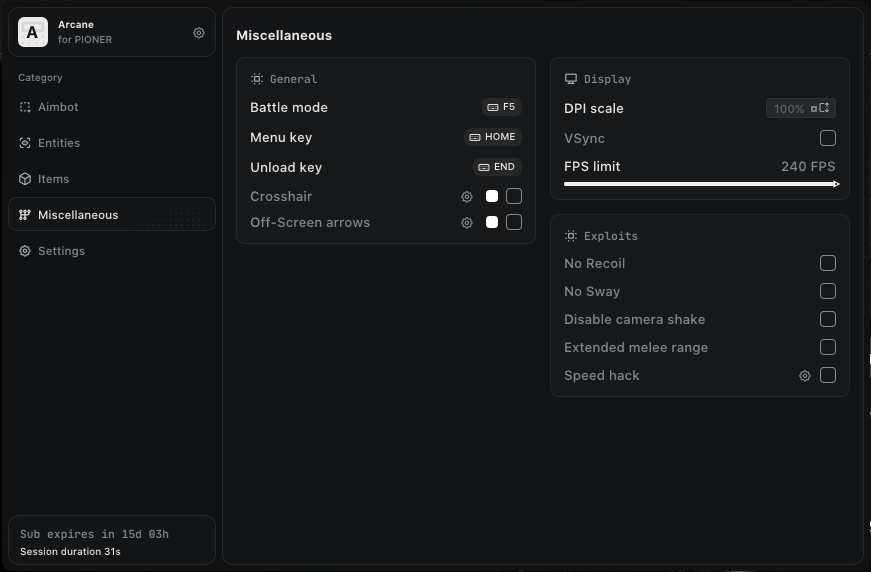
Task: Switch to the Entities category
Action: coord(58,143)
